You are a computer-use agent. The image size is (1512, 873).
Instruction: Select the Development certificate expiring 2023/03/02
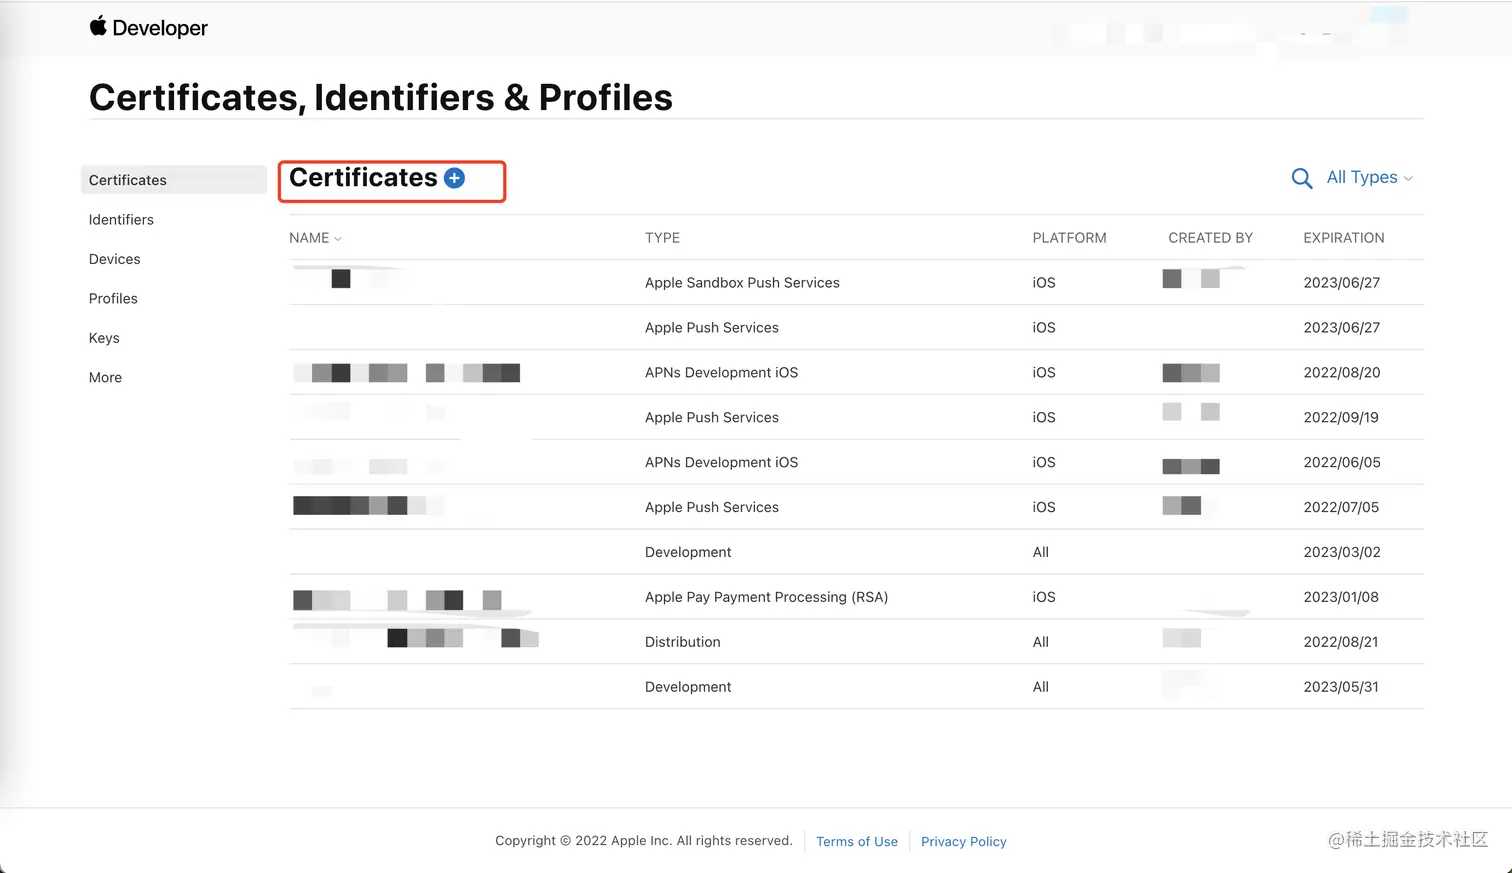click(688, 552)
